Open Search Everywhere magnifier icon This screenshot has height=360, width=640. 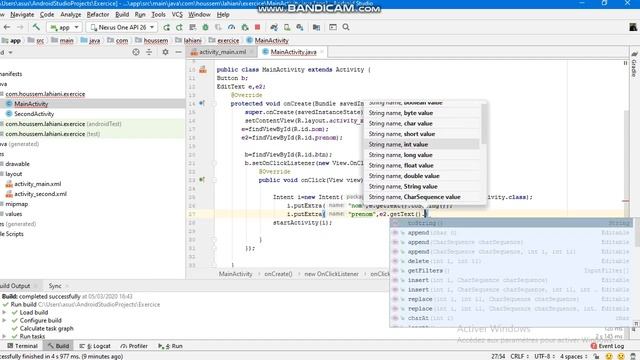pos(346,27)
